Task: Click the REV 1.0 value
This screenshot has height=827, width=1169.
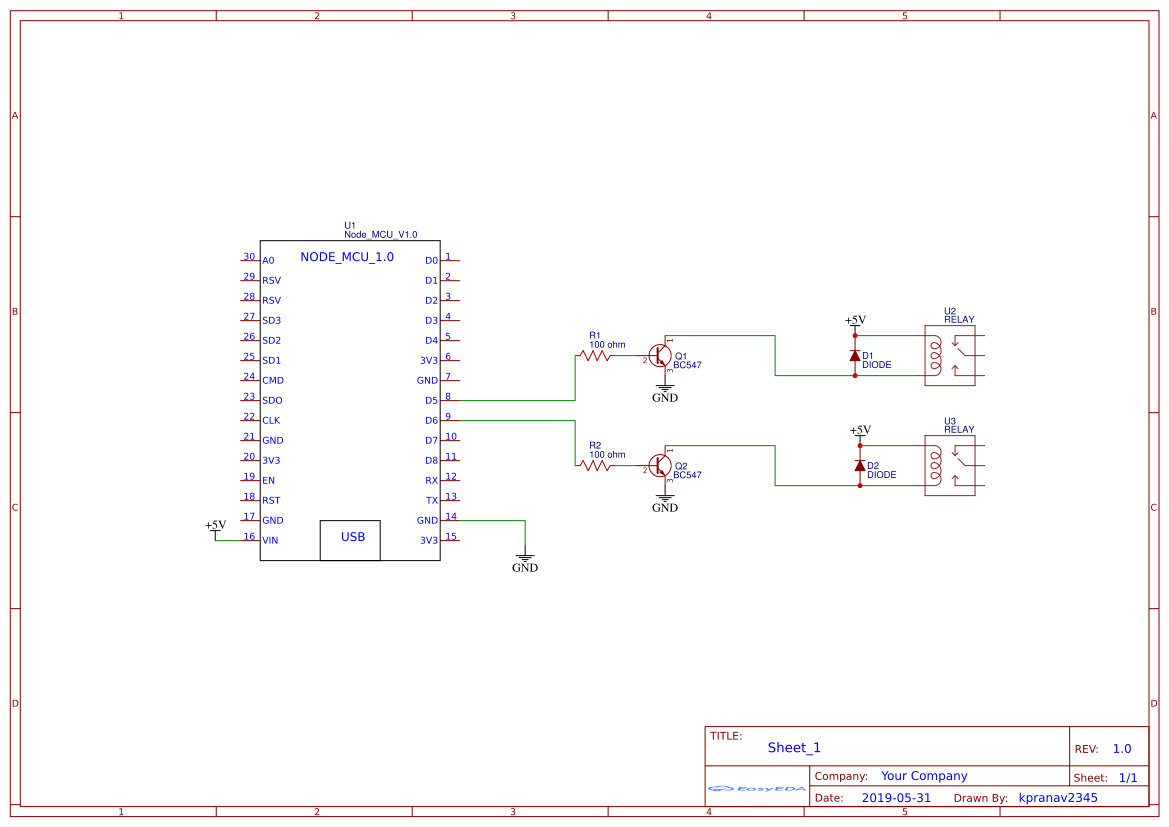Action: coord(1120,747)
